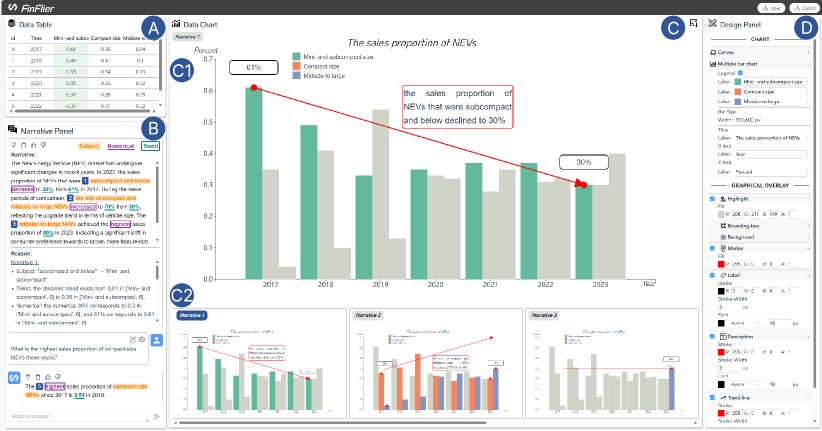Click the Marker overlay pin icon
The width and height of the screenshot is (822, 431).
click(x=723, y=248)
